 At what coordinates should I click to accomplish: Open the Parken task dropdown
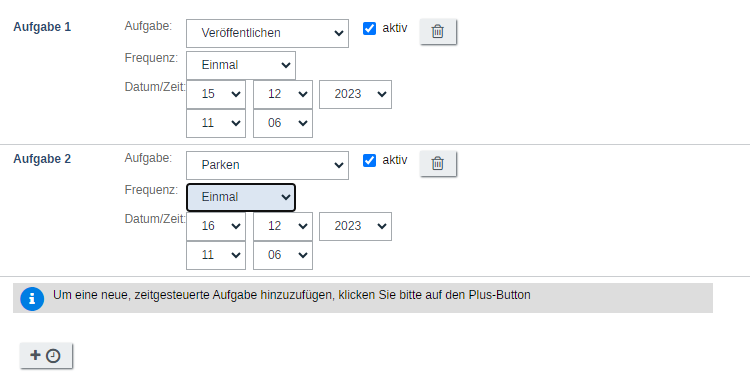pos(267,165)
